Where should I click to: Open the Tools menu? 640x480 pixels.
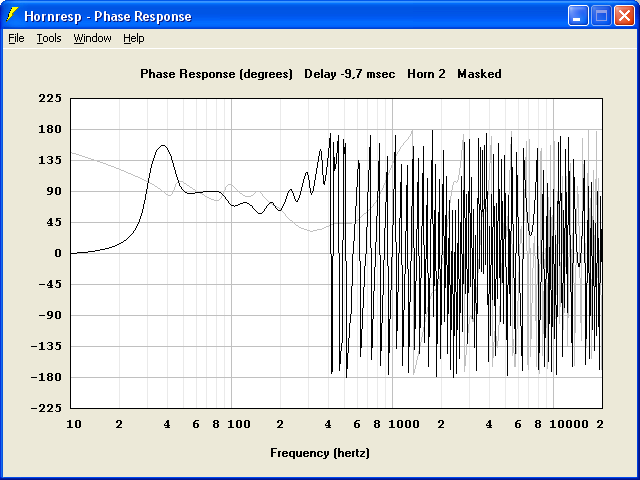49,38
